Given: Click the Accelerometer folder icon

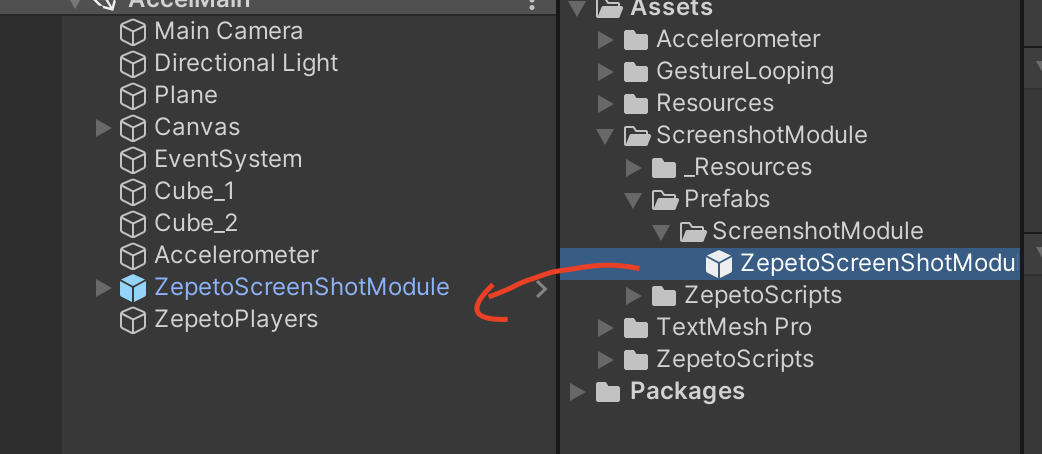Looking at the screenshot, I should (x=636, y=40).
